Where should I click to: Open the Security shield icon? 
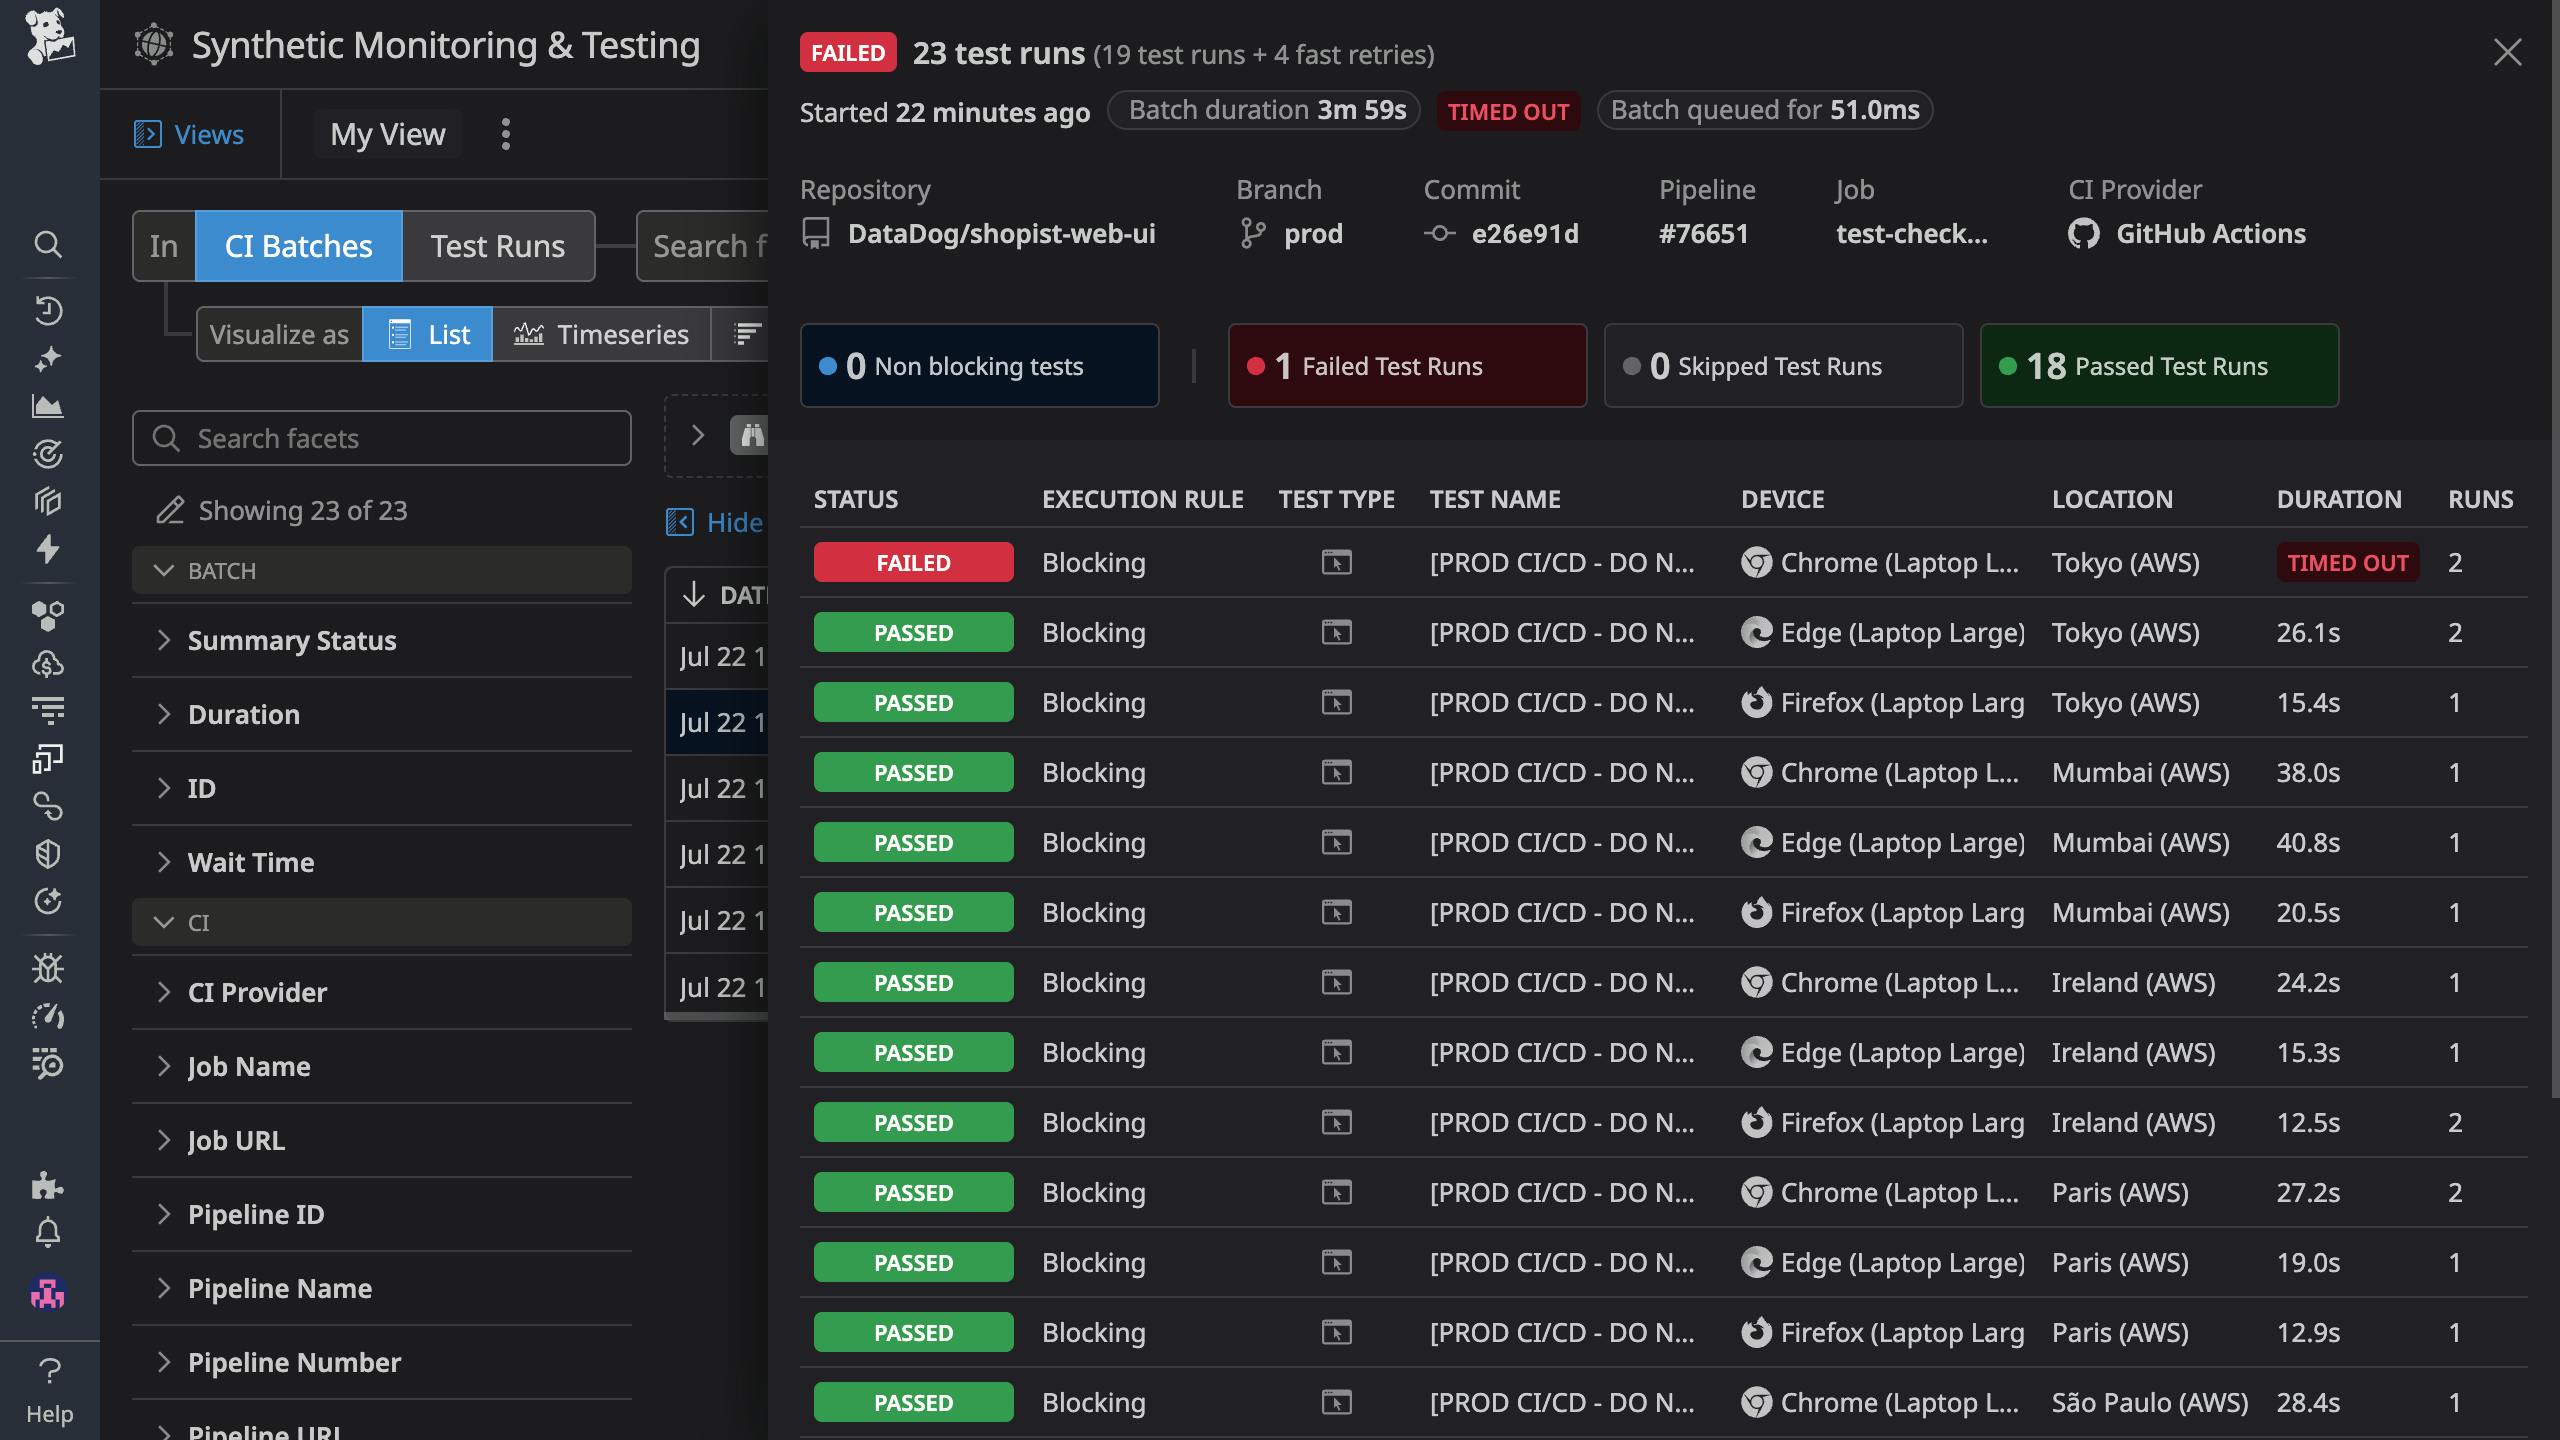point(48,852)
